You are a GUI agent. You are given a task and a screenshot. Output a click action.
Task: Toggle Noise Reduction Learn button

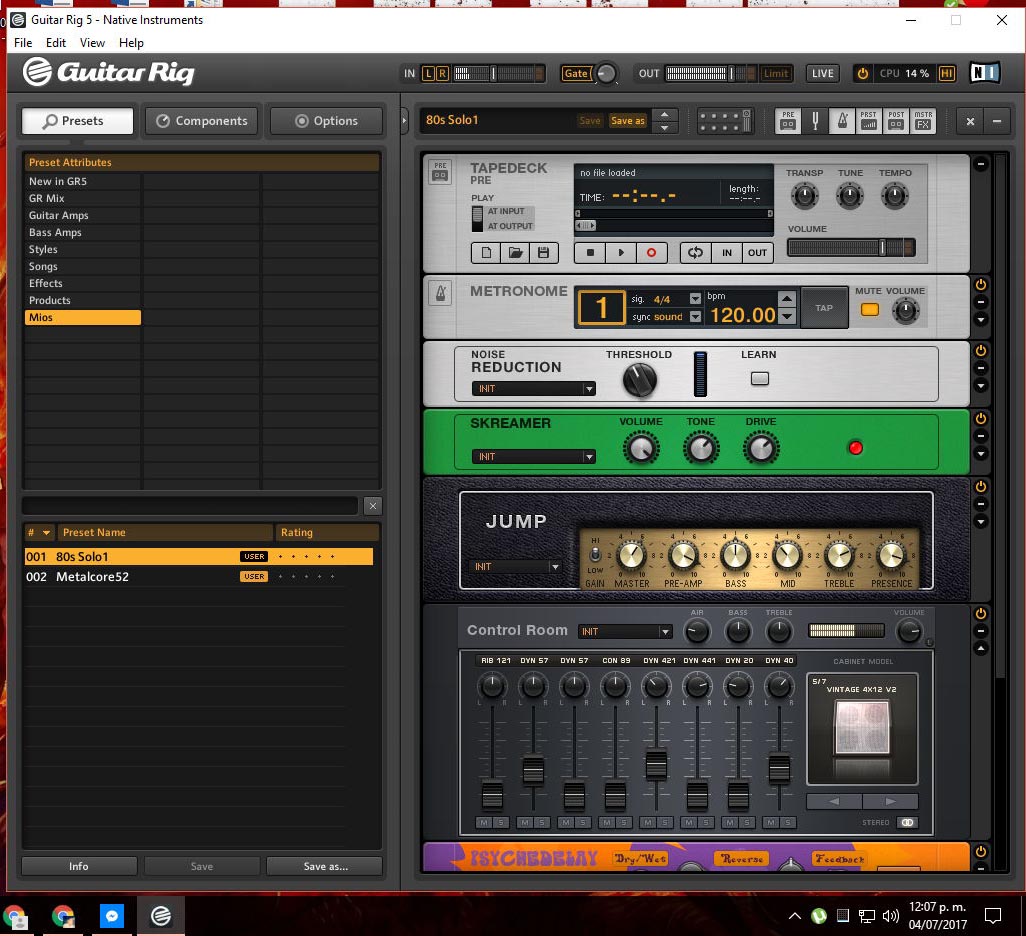point(760,378)
